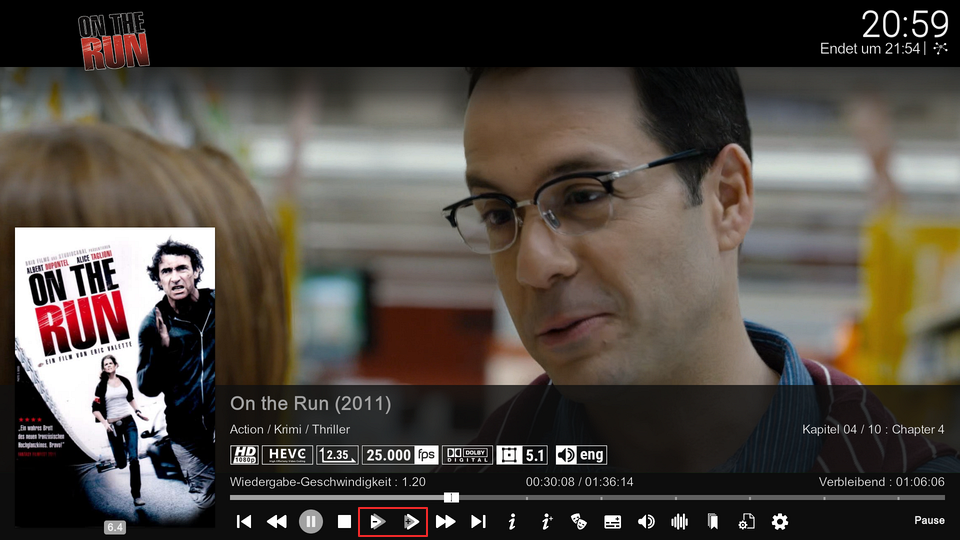The width and height of the screenshot is (960, 540).
Task: Click the On the Run logo at top
Action: pos(113,40)
